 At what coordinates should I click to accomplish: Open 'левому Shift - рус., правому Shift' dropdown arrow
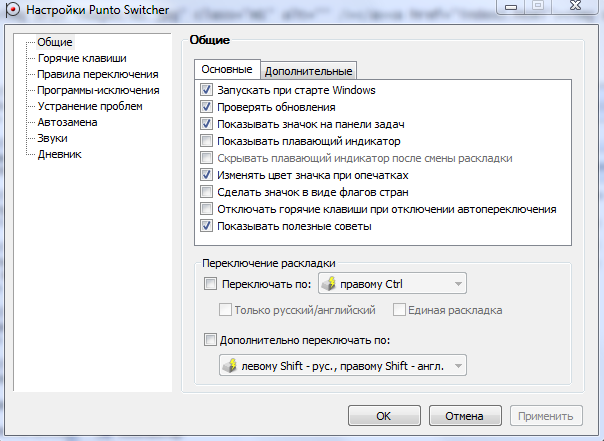point(458,366)
